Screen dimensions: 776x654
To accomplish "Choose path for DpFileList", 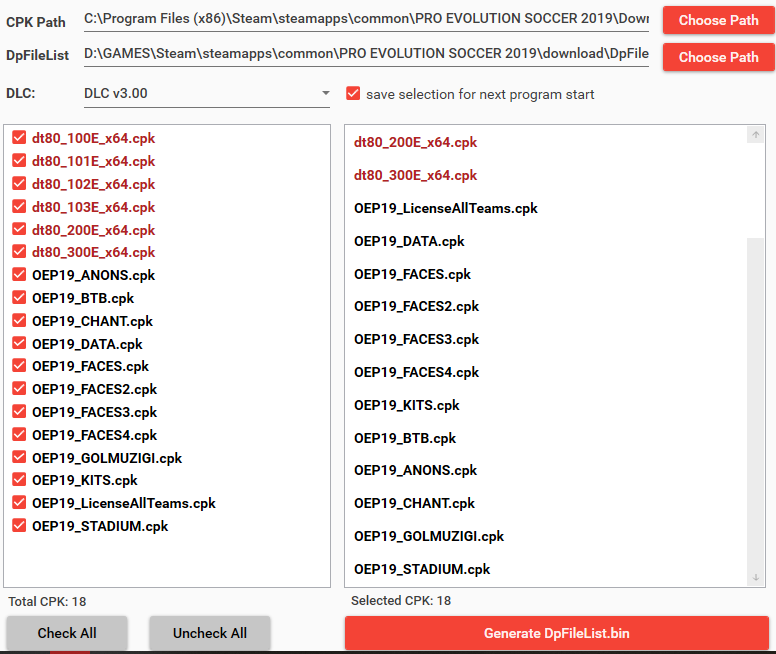I will point(718,57).
